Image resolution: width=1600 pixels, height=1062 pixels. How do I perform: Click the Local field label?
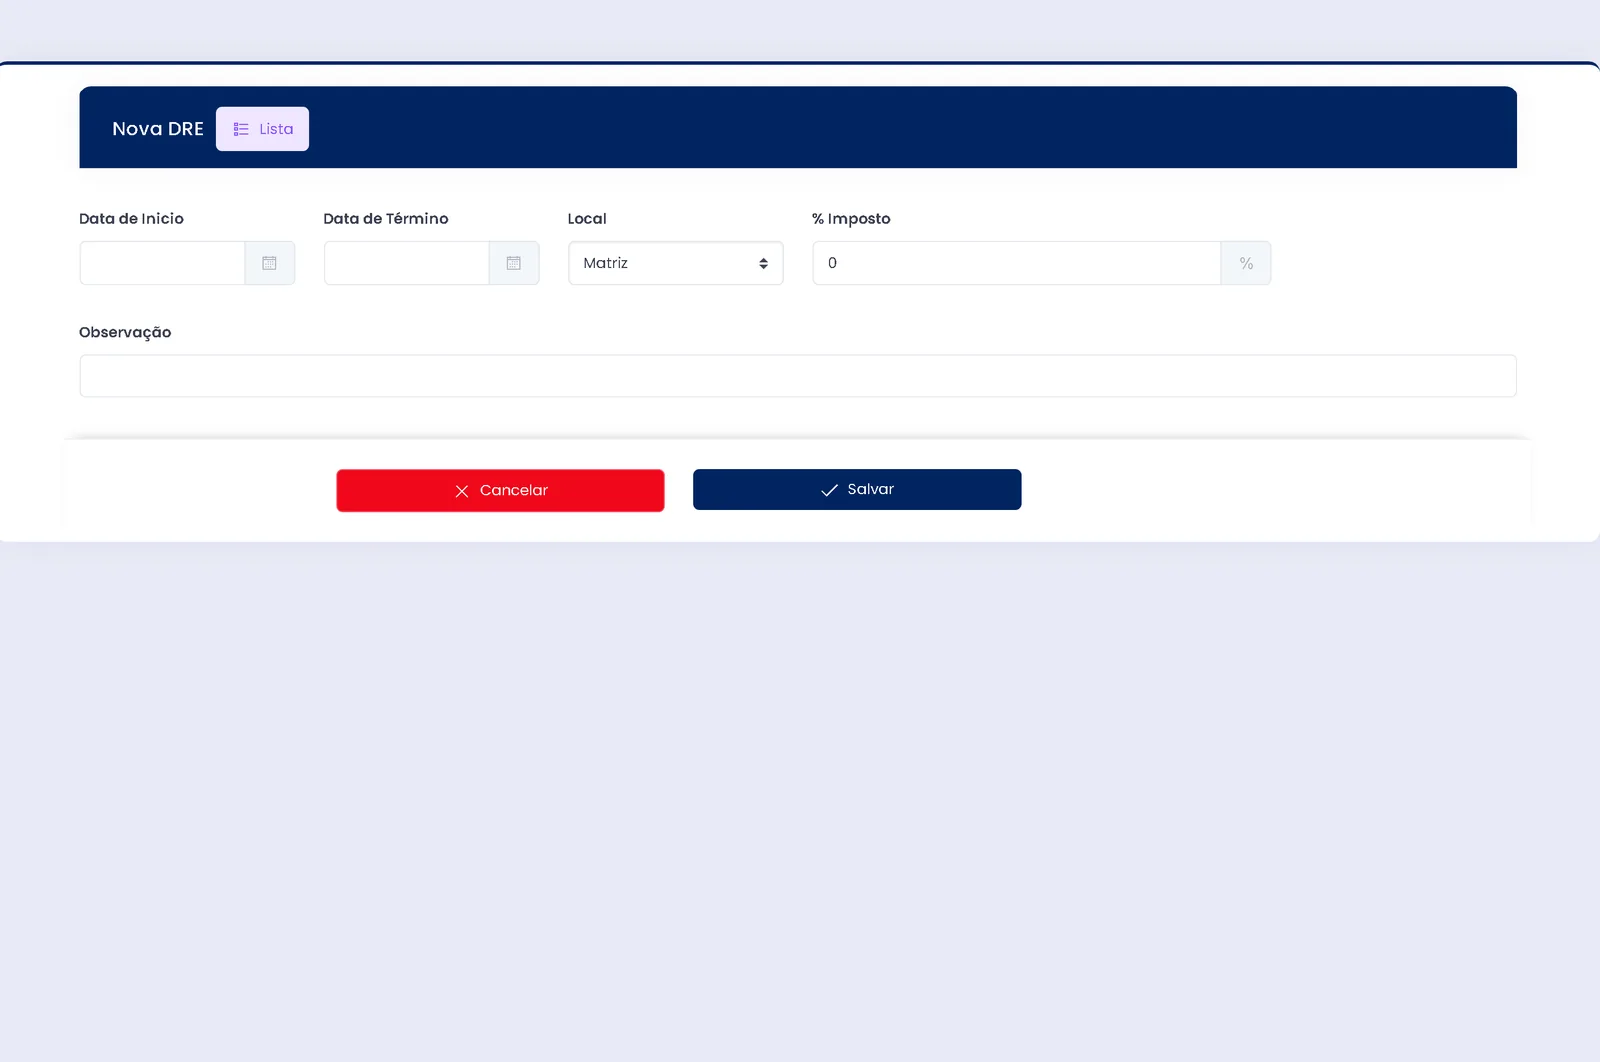click(587, 219)
